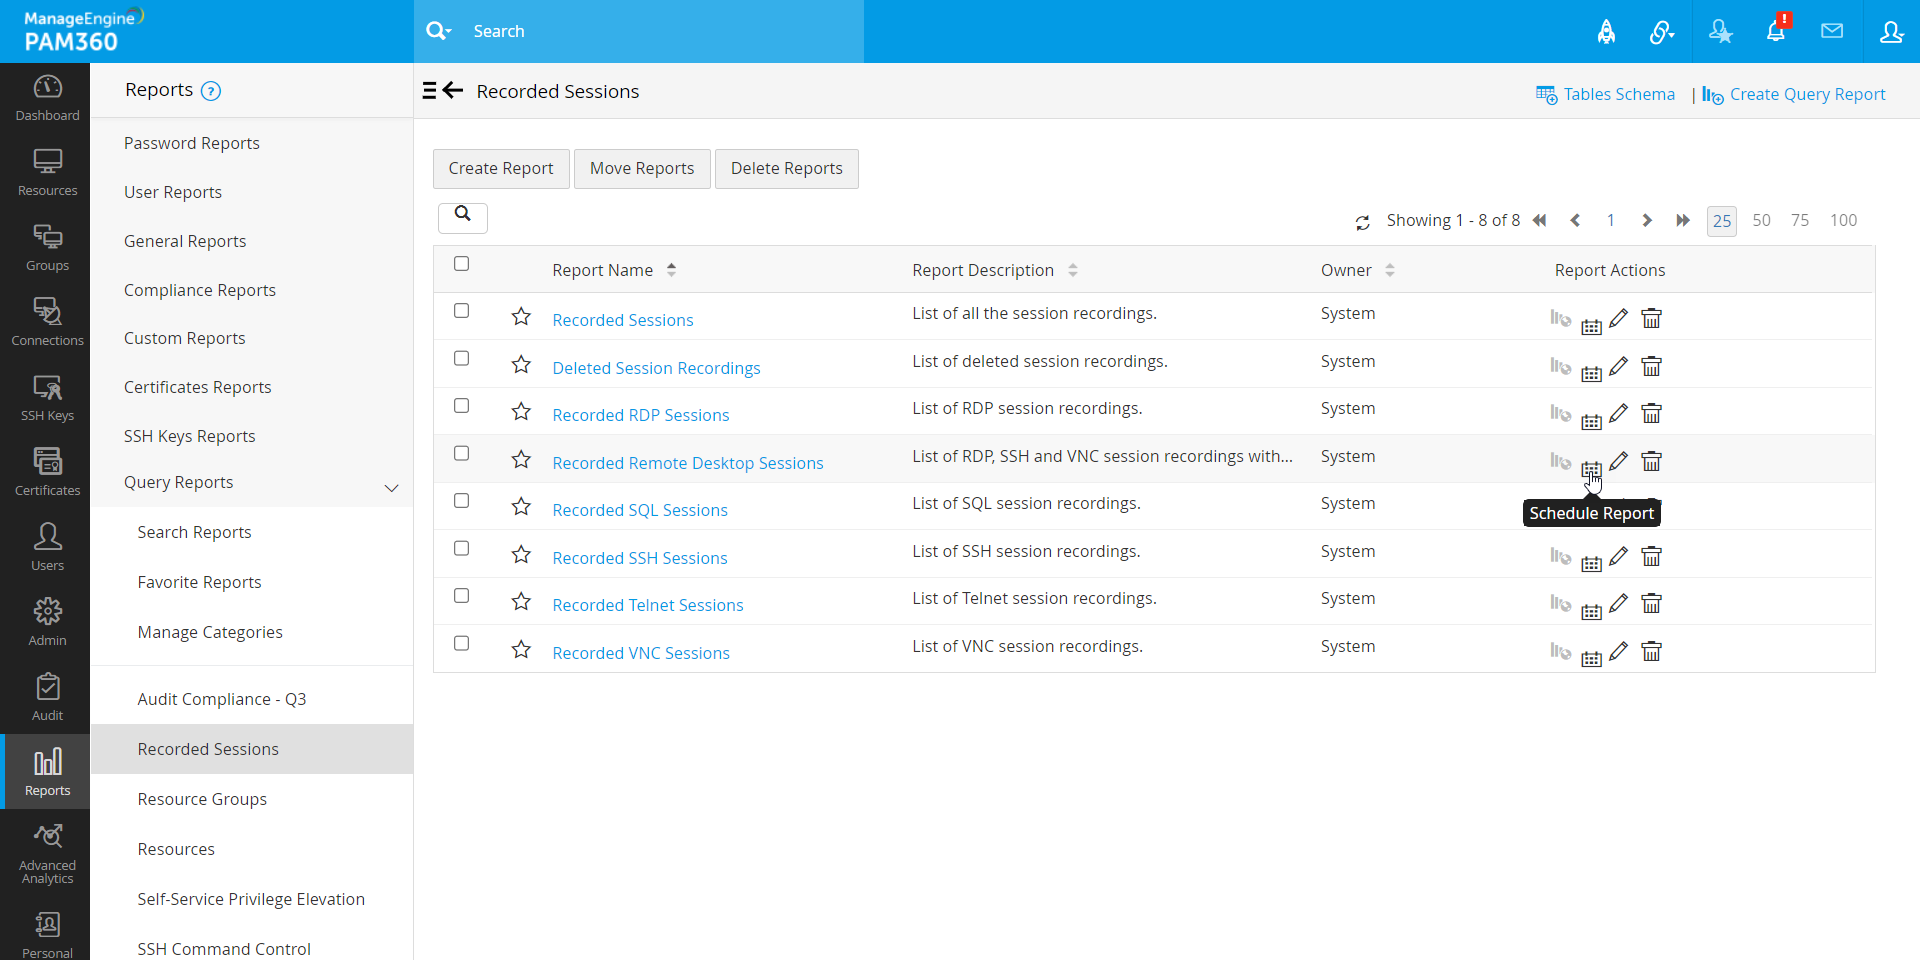Check the checkbox next to Recorded RDP Sessions

coord(461,406)
